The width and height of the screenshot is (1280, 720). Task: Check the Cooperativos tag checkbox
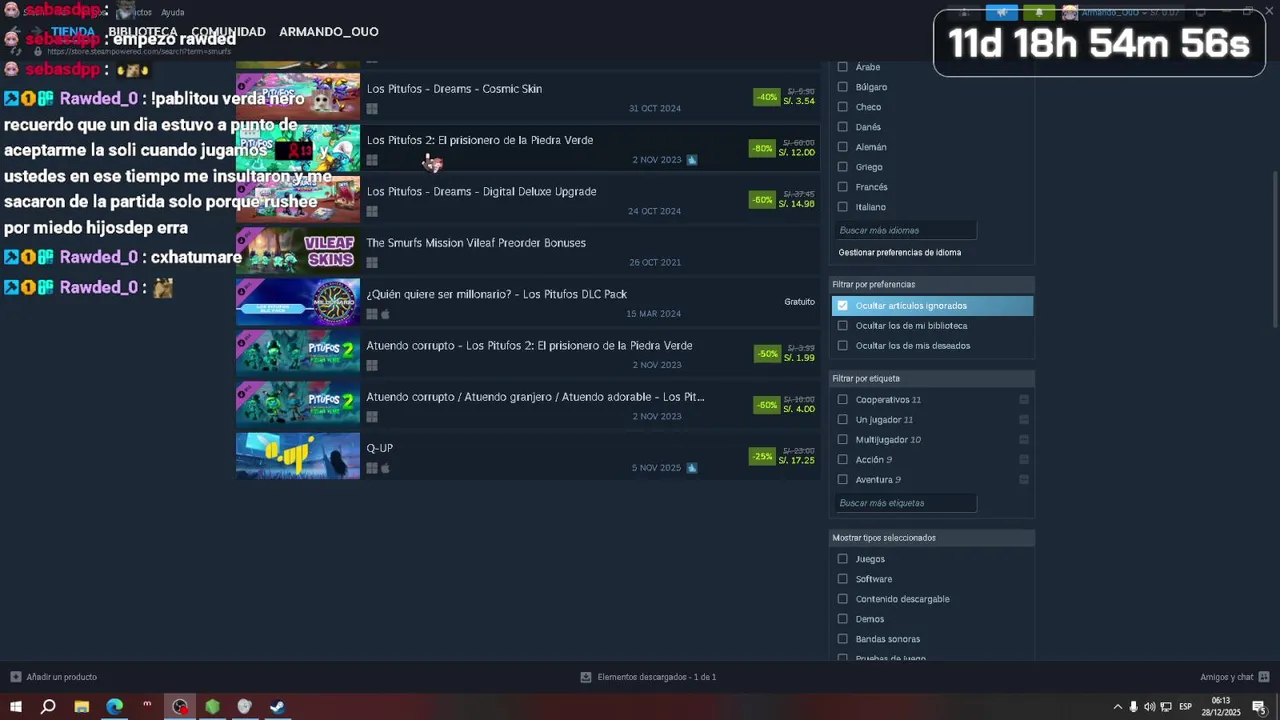[842, 400]
